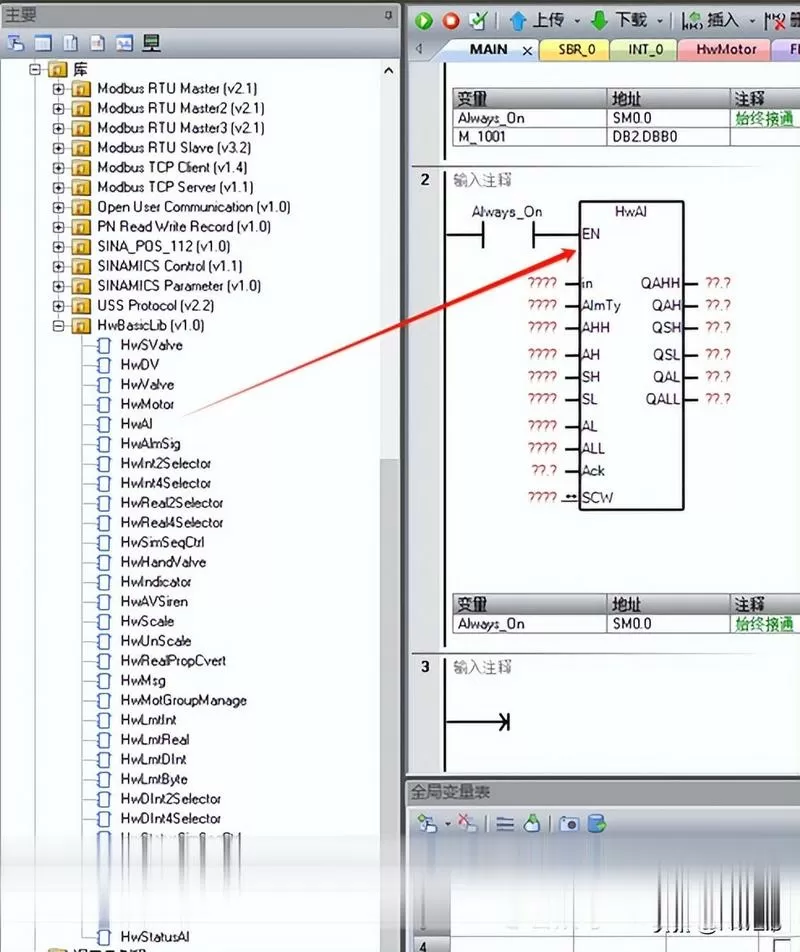This screenshot has width=800, height=952.
Task: Select the HwReal4Selector block
Action: [x=171, y=522]
